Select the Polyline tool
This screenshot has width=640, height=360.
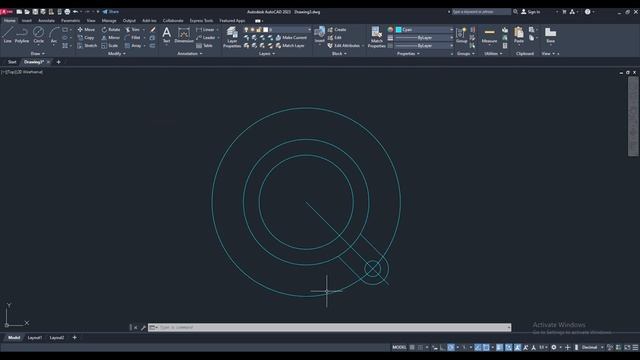pyautogui.click(x=22, y=35)
